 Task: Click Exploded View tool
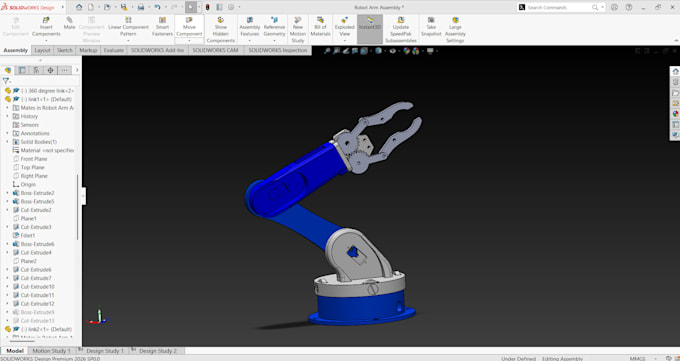344,27
